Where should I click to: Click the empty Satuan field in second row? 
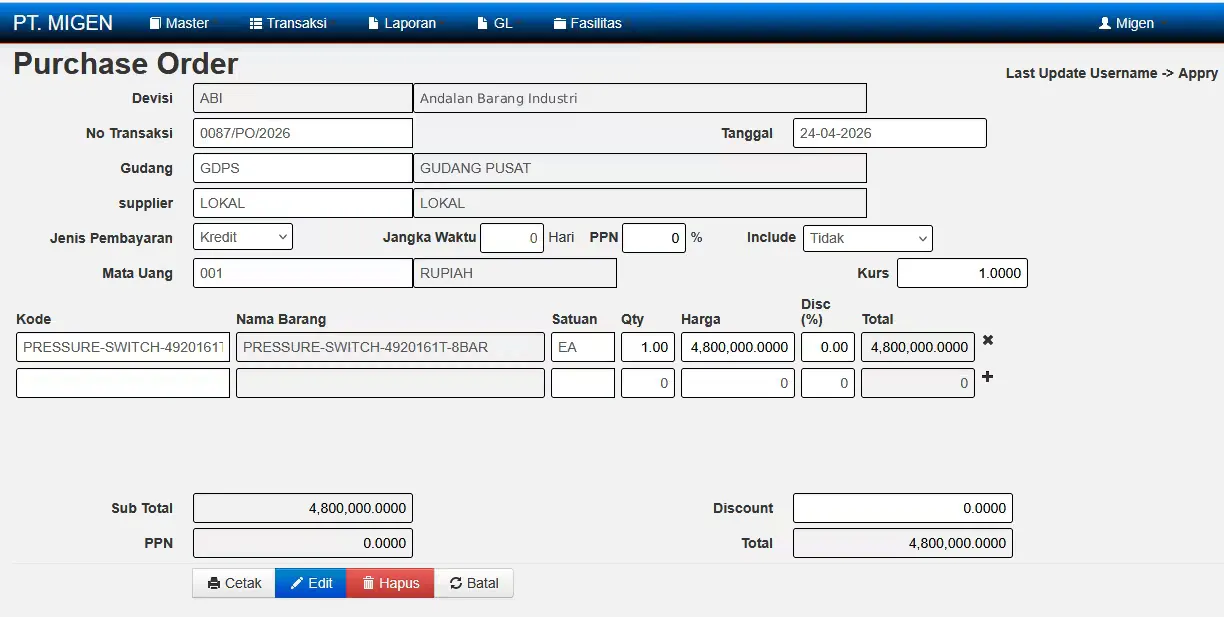click(x=583, y=383)
